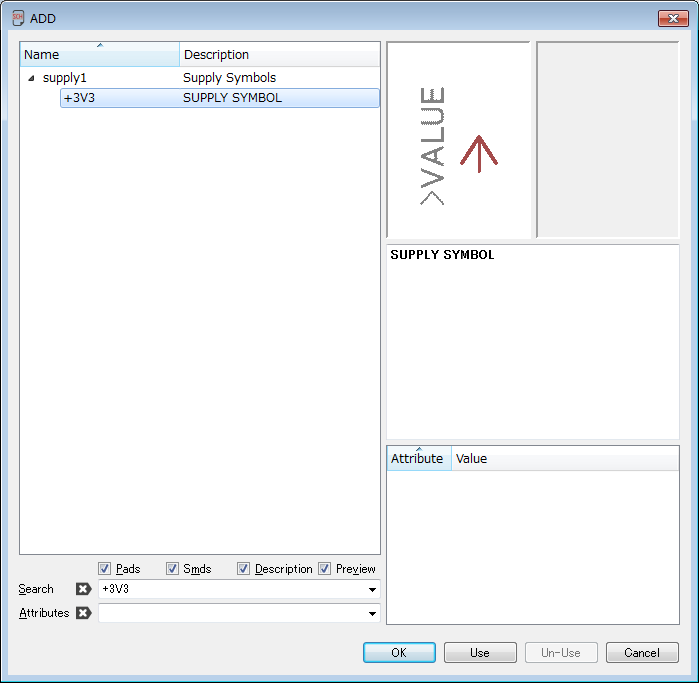
Task: Click the Value column header
Action: click(565, 458)
